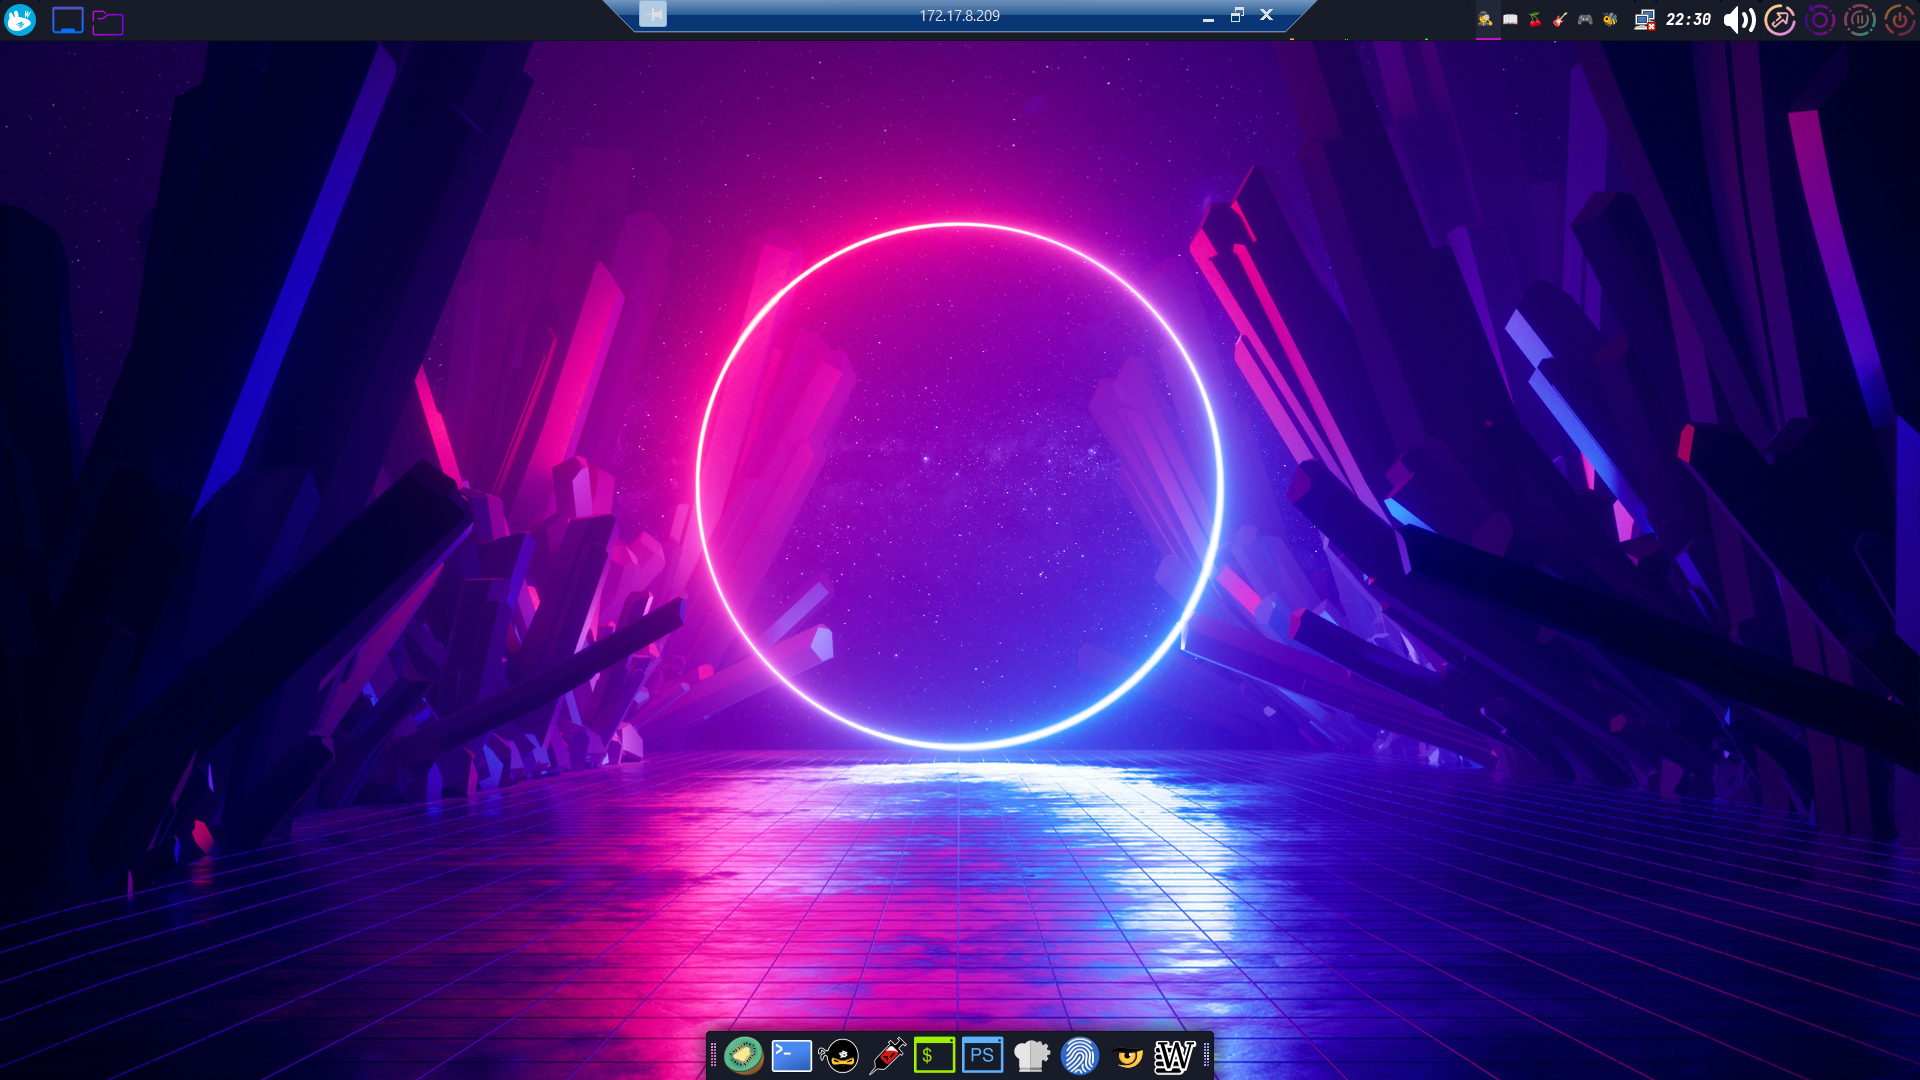The image size is (1920, 1080).
Task: Select the yellow eye dock icon
Action: click(x=1127, y=1054)
